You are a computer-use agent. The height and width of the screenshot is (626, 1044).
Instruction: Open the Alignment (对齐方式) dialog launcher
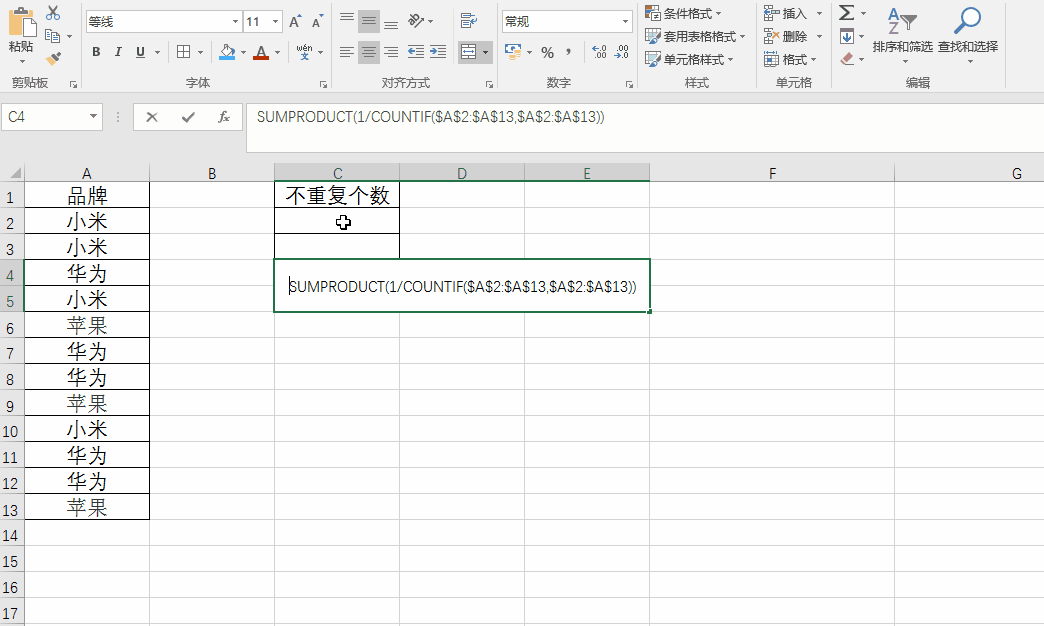point(489,85)
